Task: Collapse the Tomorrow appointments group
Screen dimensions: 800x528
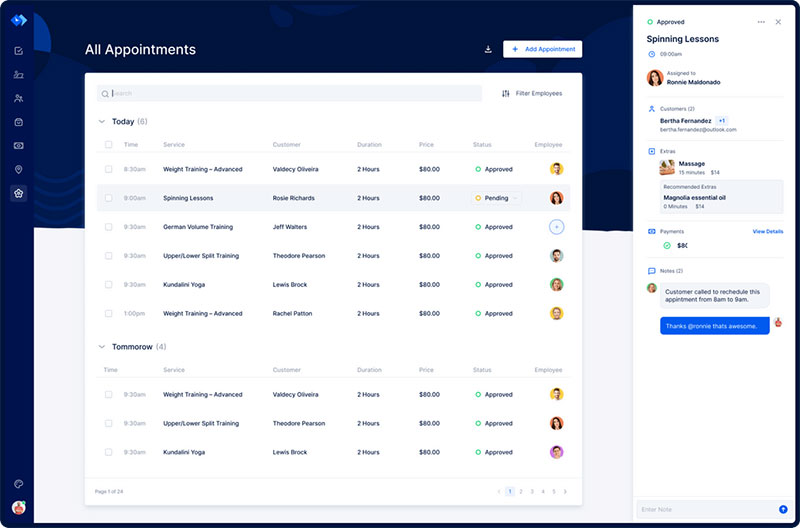Action: coord(101,347)
